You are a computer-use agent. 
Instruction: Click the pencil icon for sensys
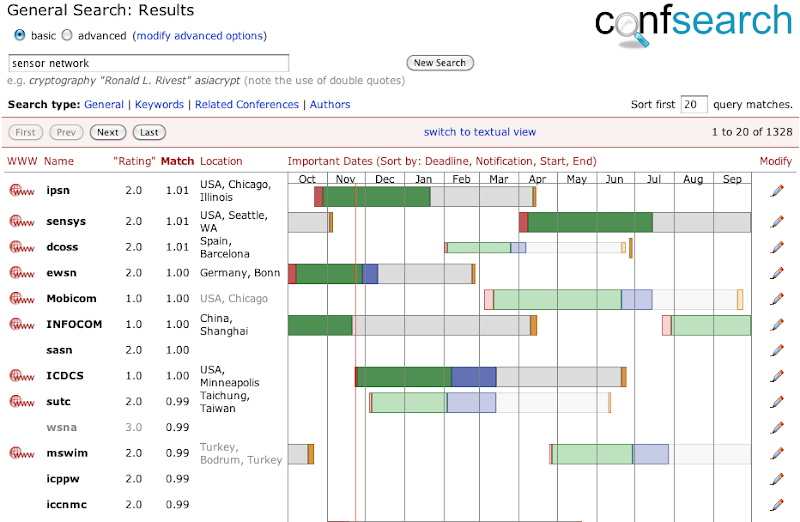click(777, 221)
